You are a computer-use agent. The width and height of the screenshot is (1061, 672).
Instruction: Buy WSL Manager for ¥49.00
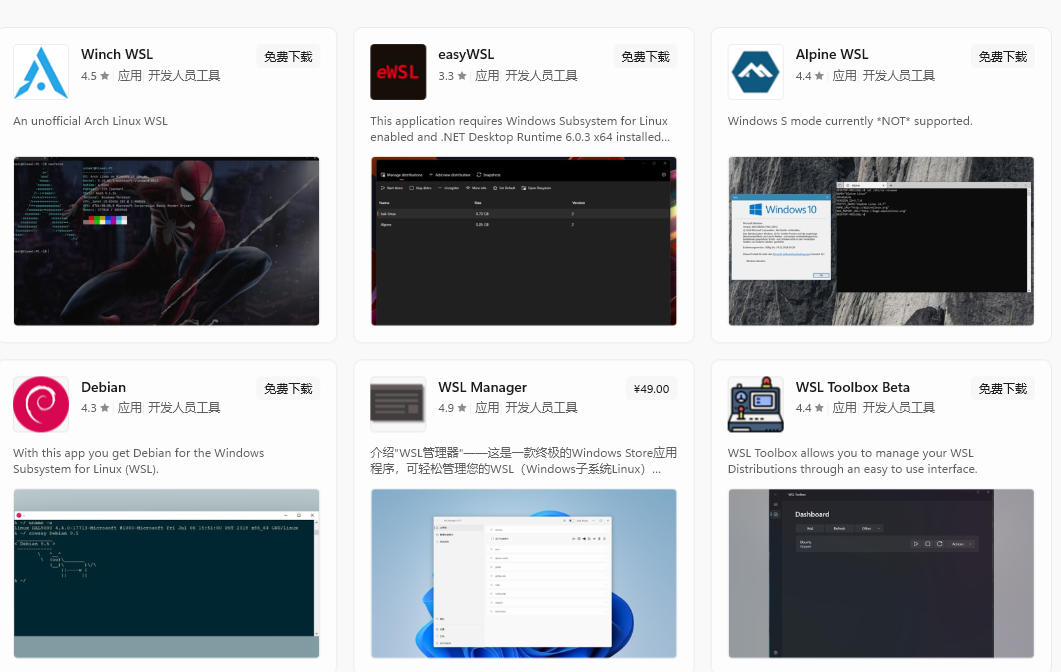[x=651, y=389]
